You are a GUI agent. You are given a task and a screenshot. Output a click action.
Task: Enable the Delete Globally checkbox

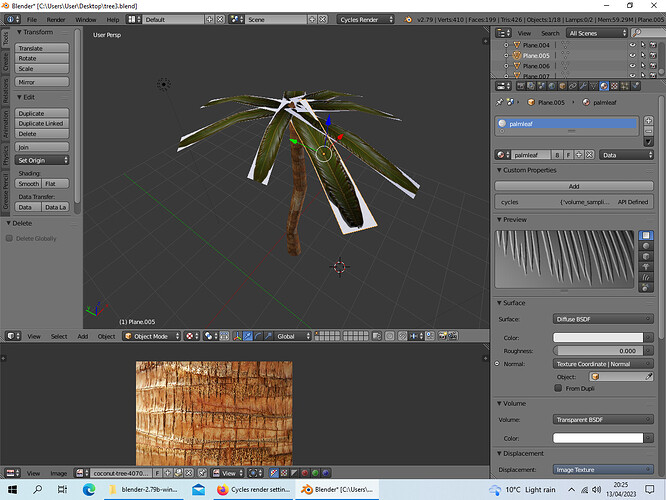9,238
